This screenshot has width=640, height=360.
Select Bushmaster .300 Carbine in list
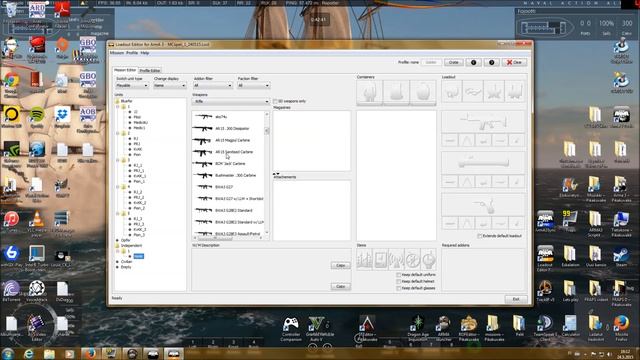pos(236,176)
